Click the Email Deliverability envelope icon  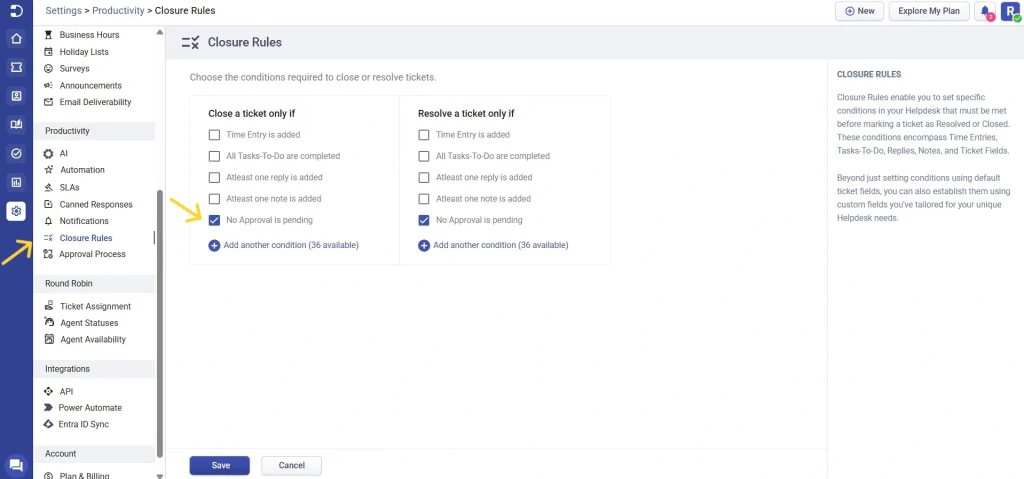(x=48, y=102)
